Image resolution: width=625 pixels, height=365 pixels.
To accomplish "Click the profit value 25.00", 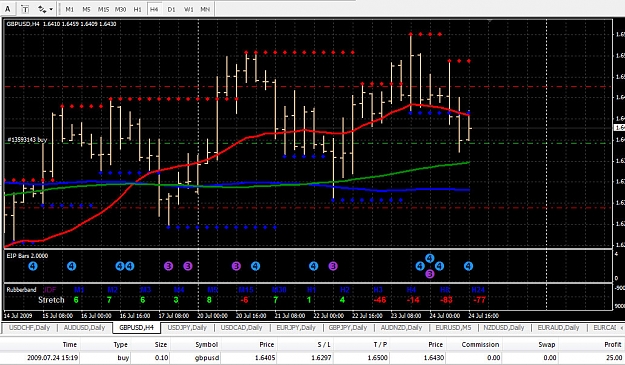I will coord(614,358).
